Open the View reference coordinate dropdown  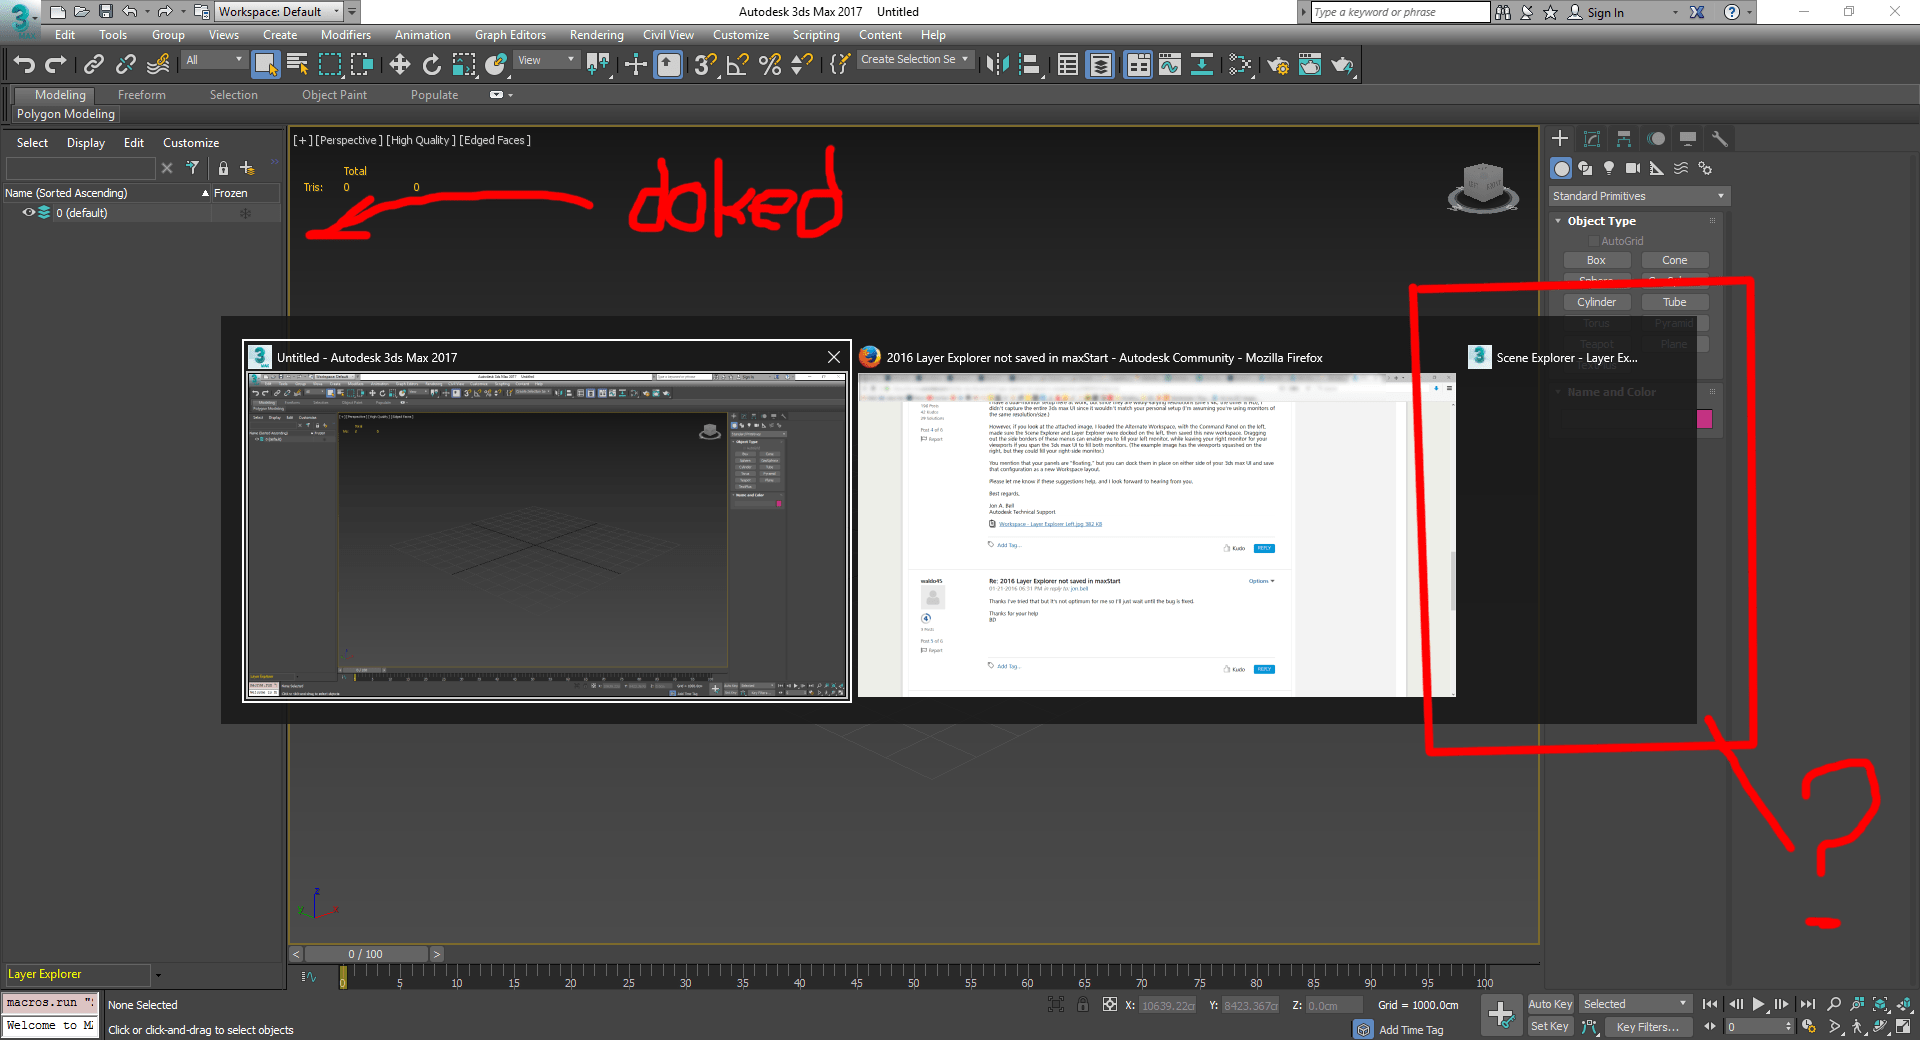pyautogui.click(x=546, y=60)
